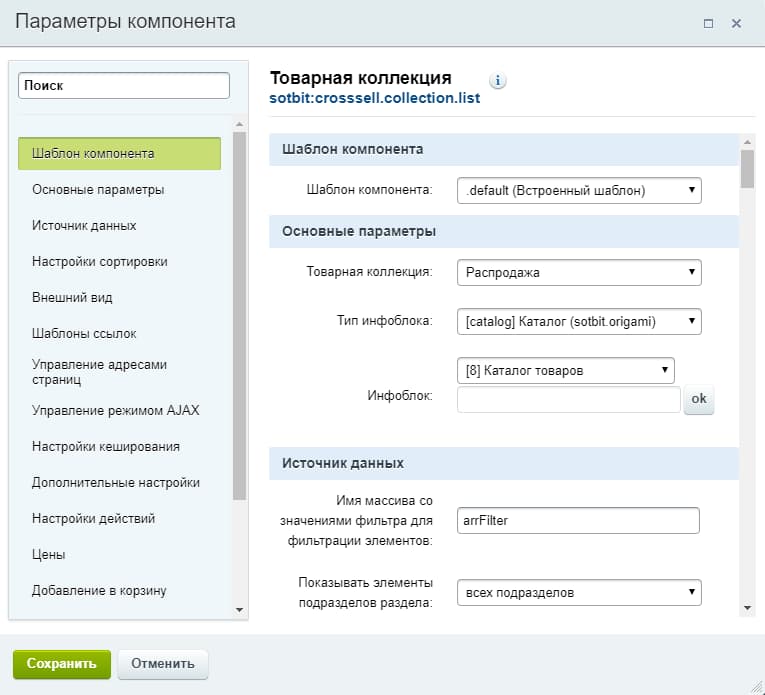Expand the всех подразделов dropdown
Screen dimensions: 765x695
579,593
